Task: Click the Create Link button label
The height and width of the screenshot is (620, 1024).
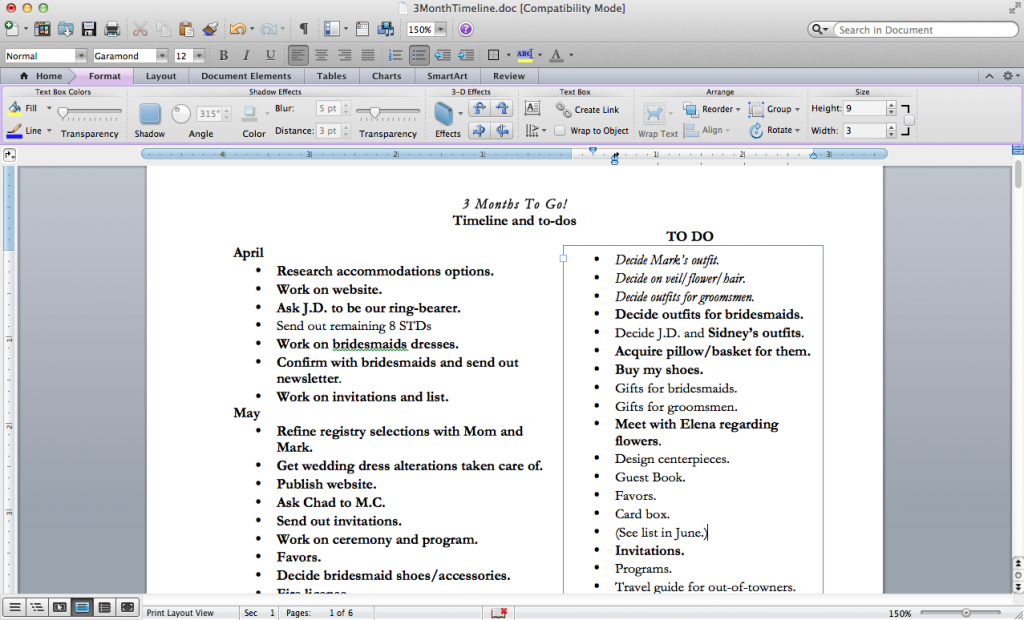Action: [597, 110]
